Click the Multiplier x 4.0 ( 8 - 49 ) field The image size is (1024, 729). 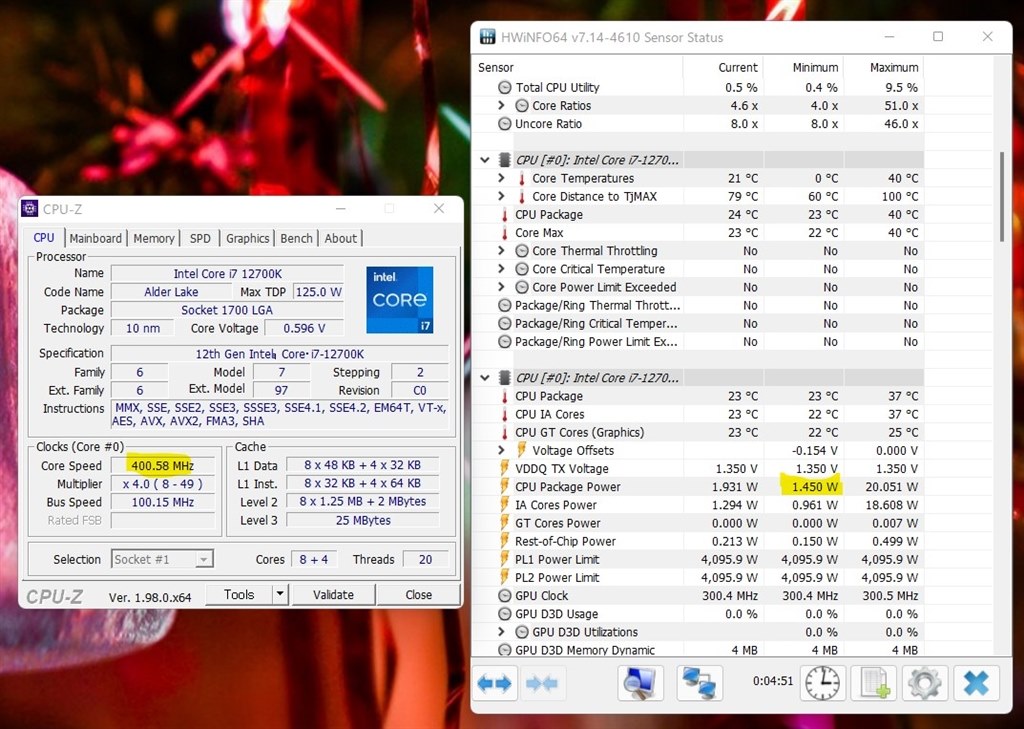point(163,484)
